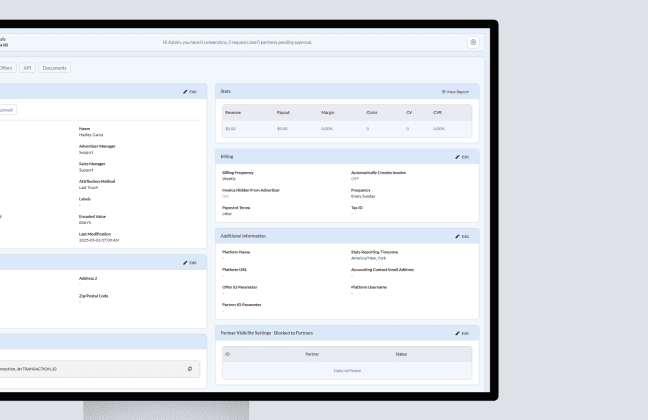
Task: Click the Platform Username label
Action: (369, 287)
